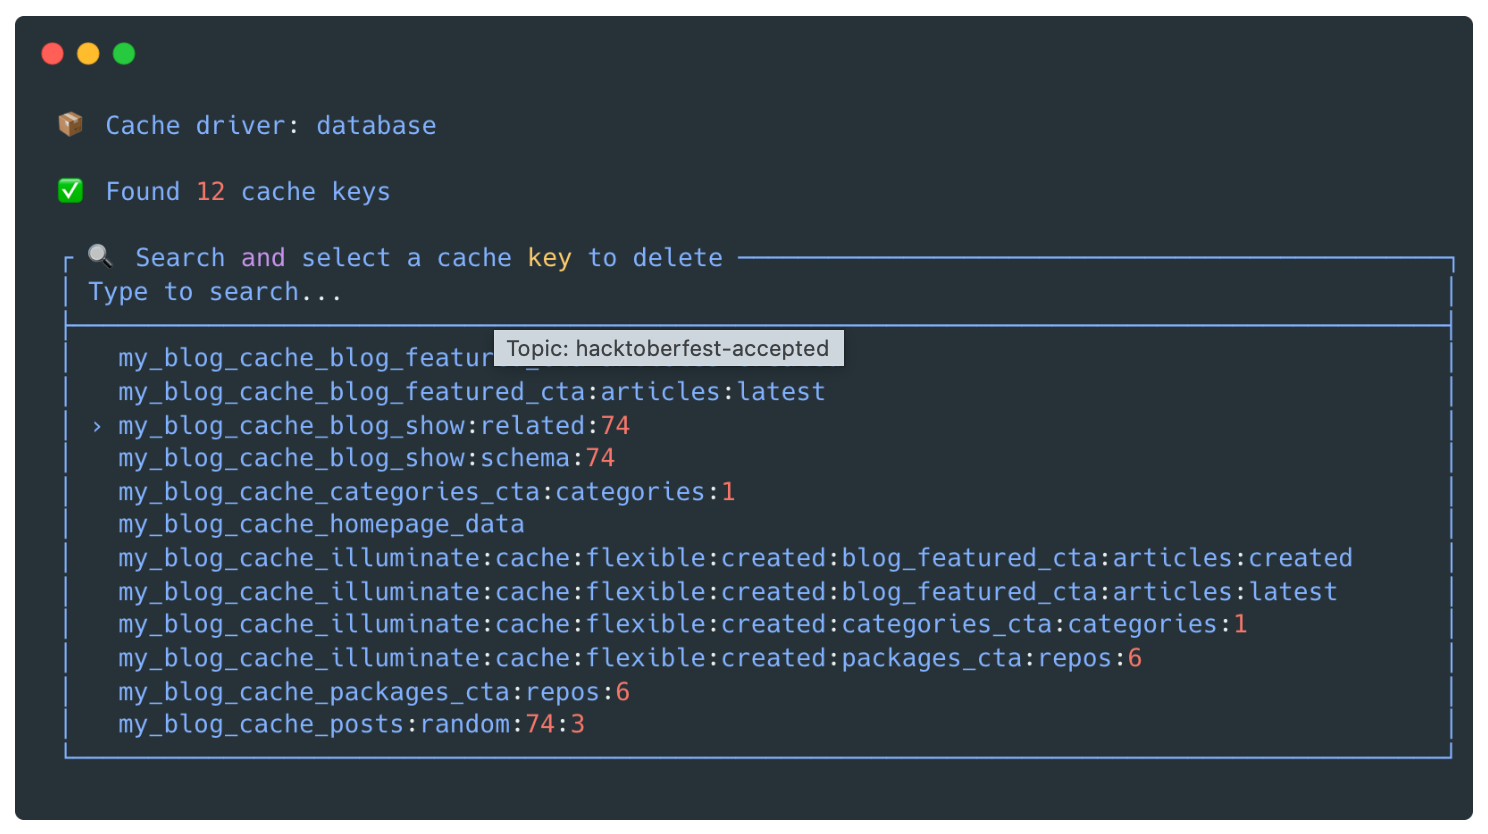Select my_blog_cache_categories_cta:categories:1 key

pyautogui.click(x=426, y=492)
